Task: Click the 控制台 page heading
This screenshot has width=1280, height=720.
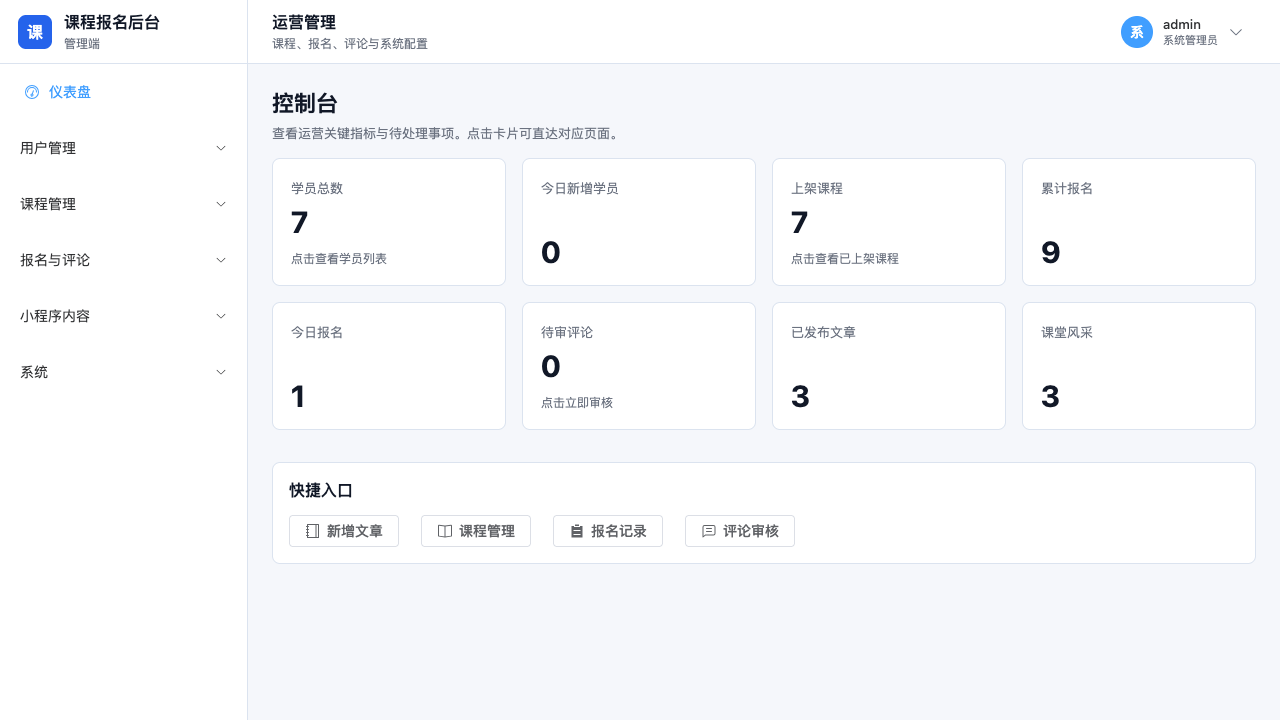Action: (x=305, y=104)
